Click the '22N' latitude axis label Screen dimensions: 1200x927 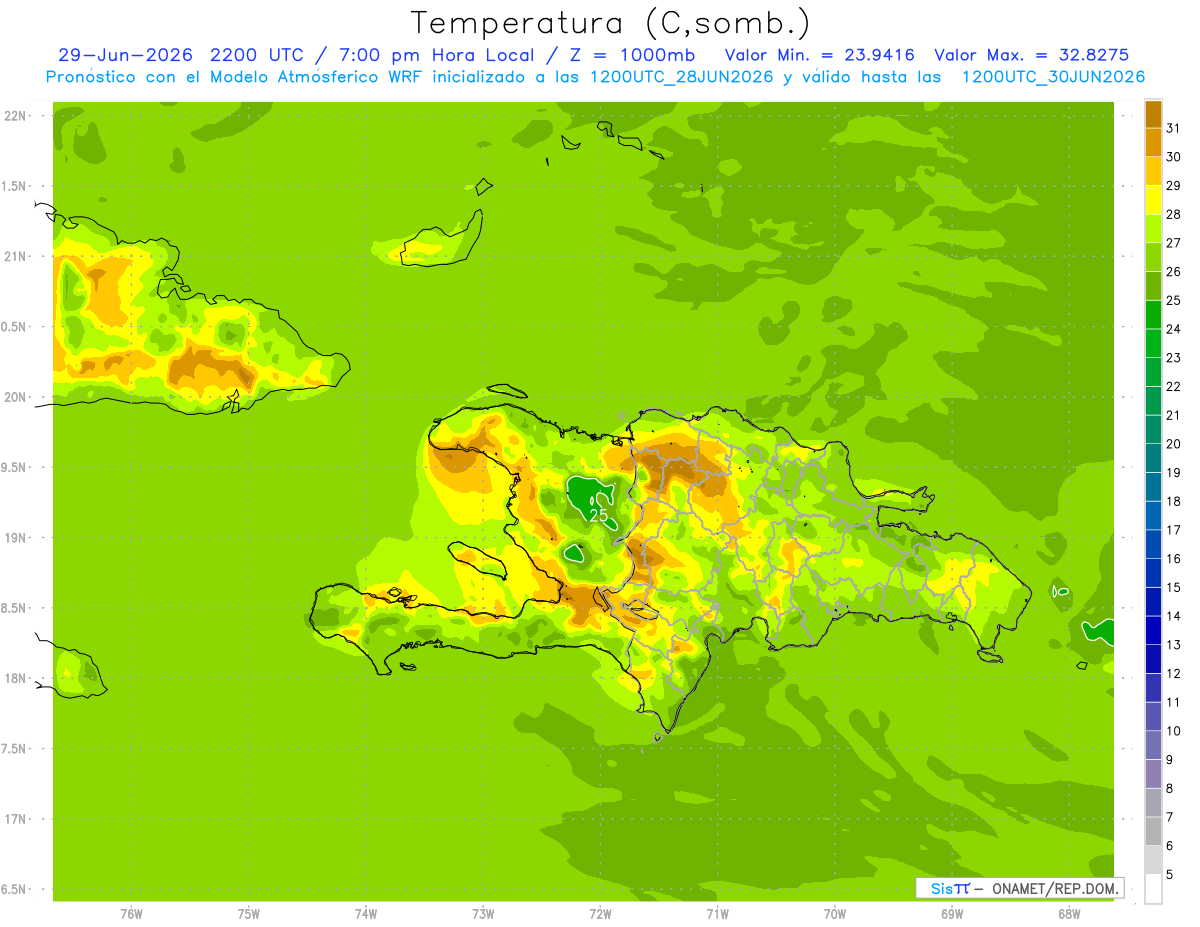tap(16, 116)
